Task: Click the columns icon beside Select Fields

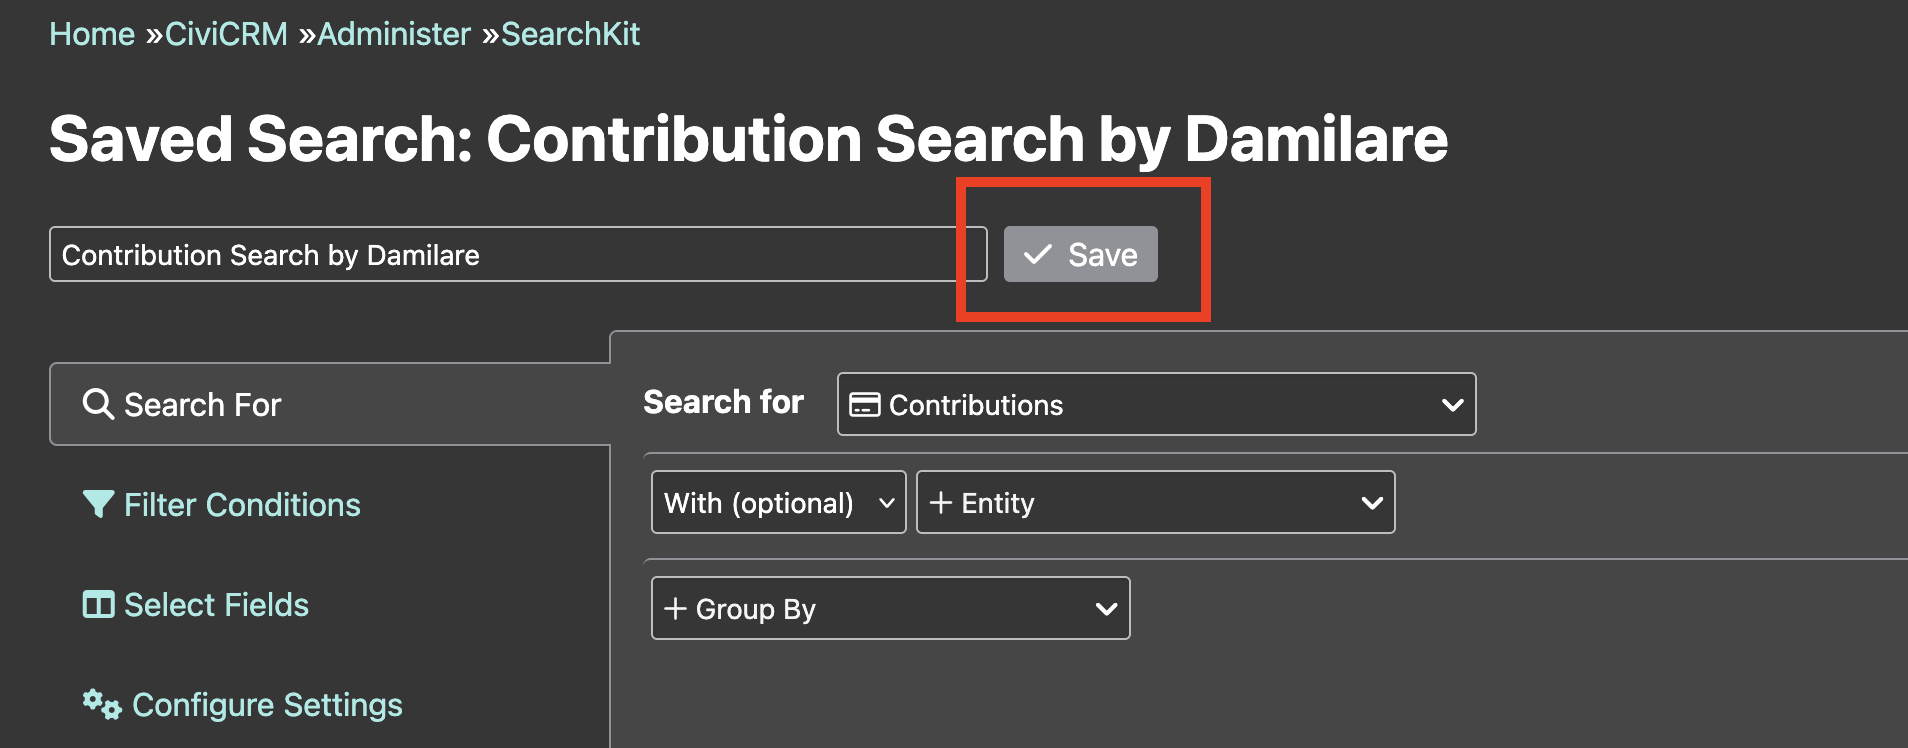Action: [98, 604]
